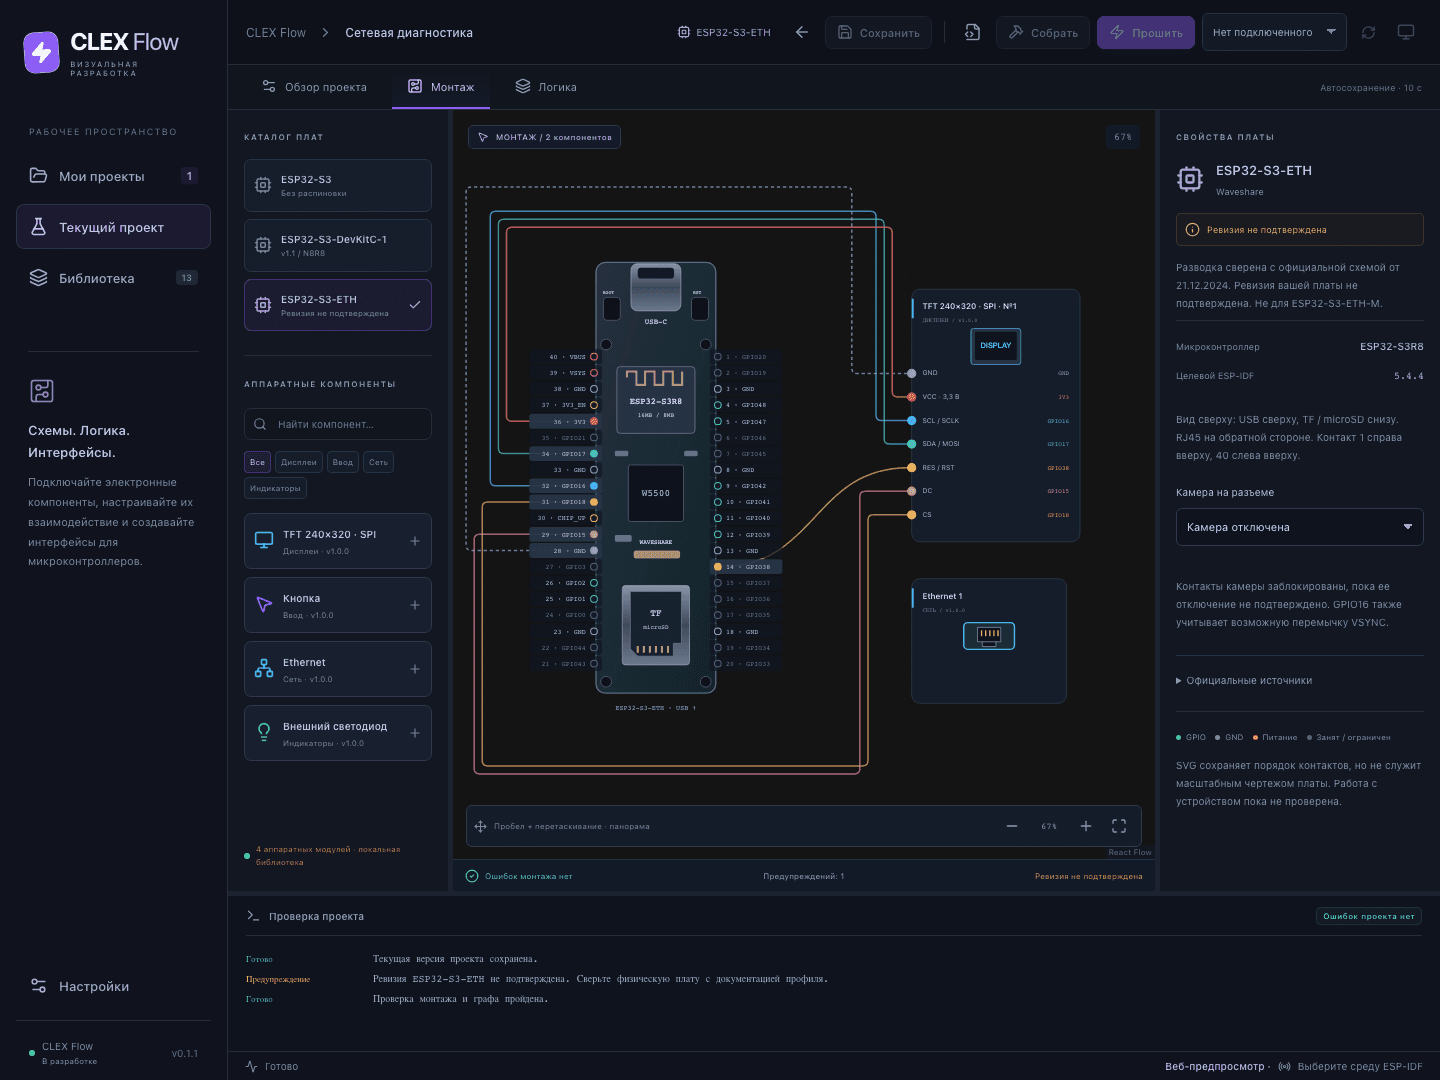Open the serial monitor screen icon
Image resolution: width=1440 pixels, height=1080 pixels.
click(1406, 32)
